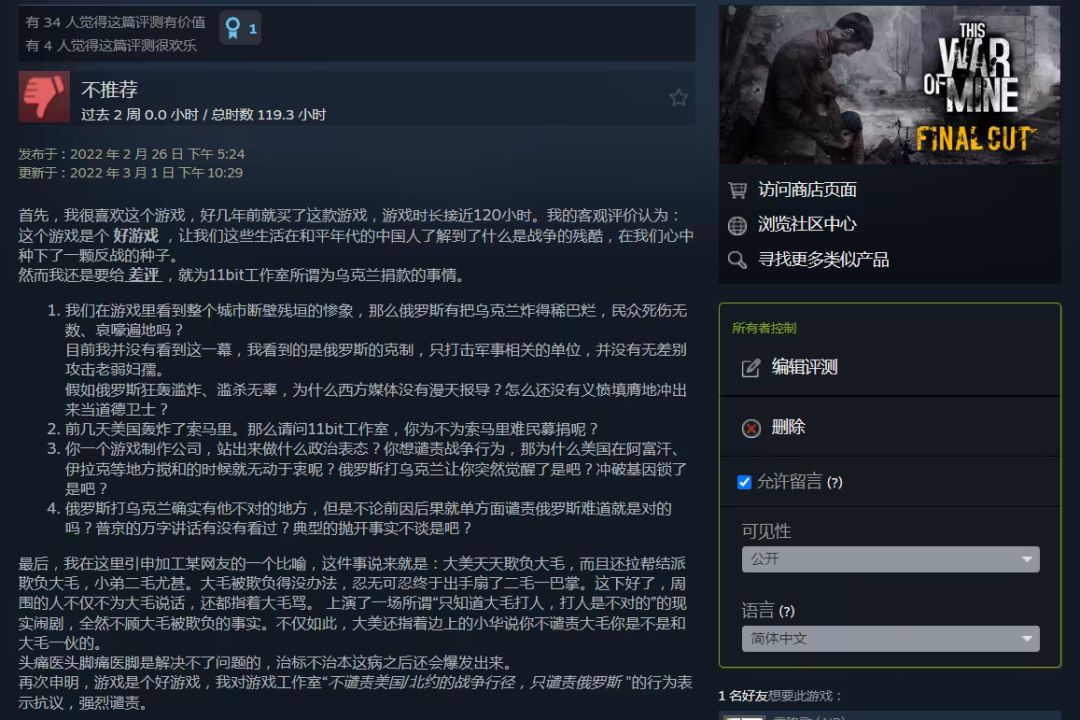Viewport: 1080px width, 720px height.
Task: Click the star favorite icon on review header
Action: (678, 98)
